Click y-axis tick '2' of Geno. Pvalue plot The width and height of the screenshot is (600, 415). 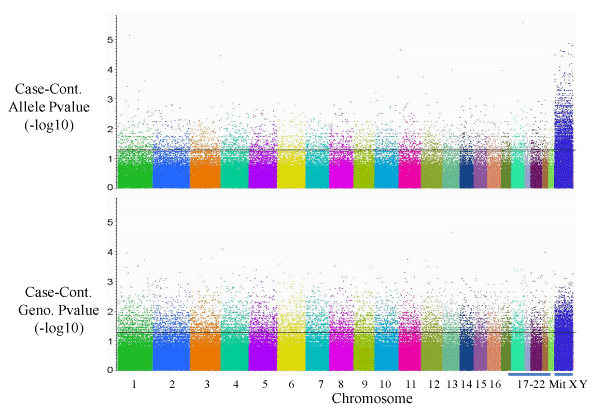pyautogui.click(x=110, y=311)
